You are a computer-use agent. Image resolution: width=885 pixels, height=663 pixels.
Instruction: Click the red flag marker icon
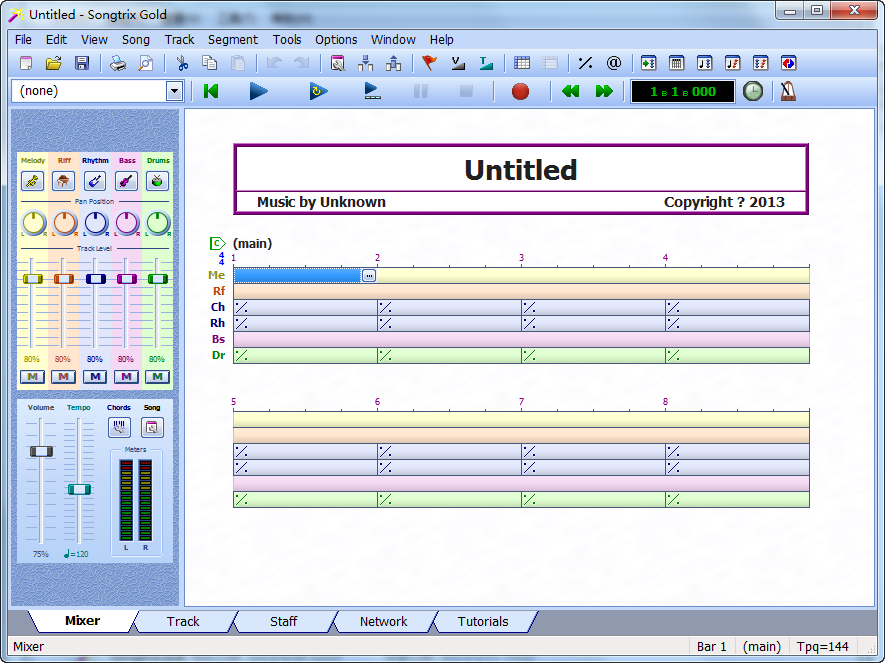pyautogui.click(x=430, y=64)
